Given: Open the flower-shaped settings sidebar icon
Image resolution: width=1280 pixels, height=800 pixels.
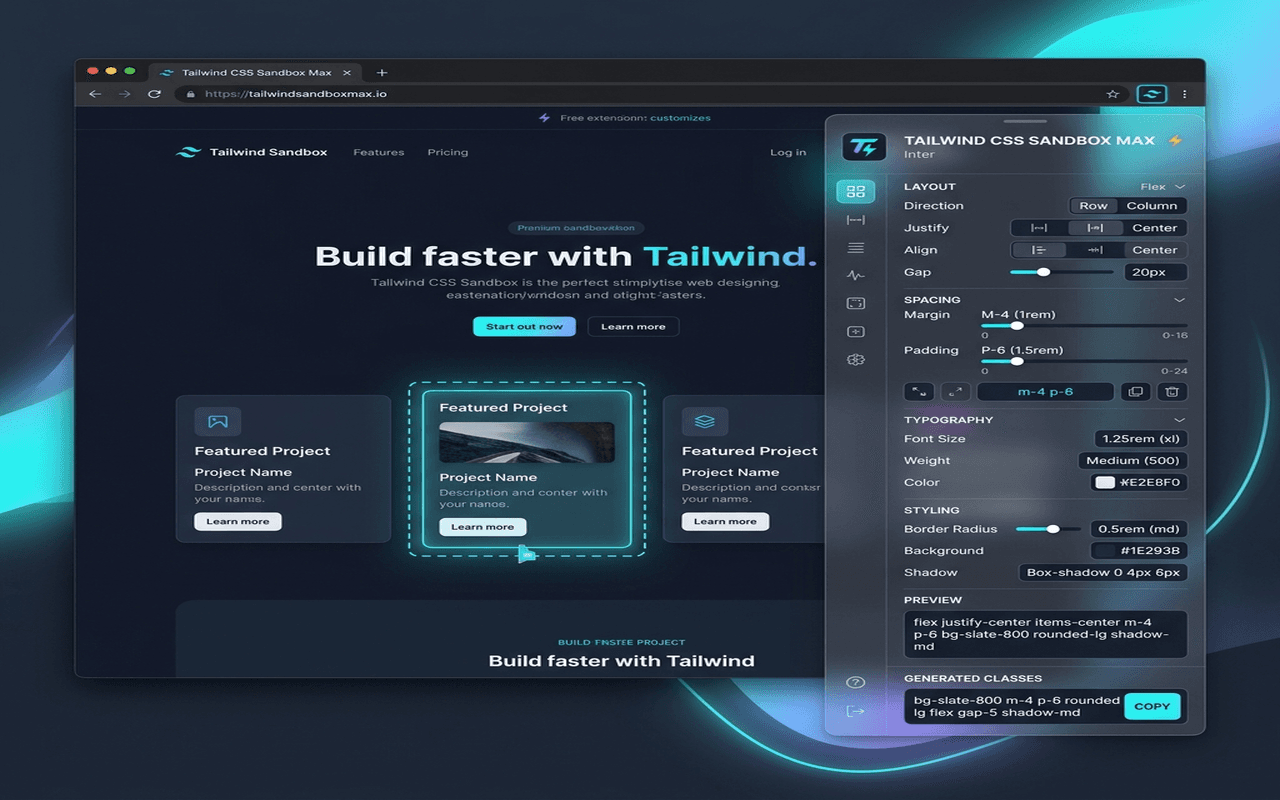Looking at the screenshot, I should point(855,359).
